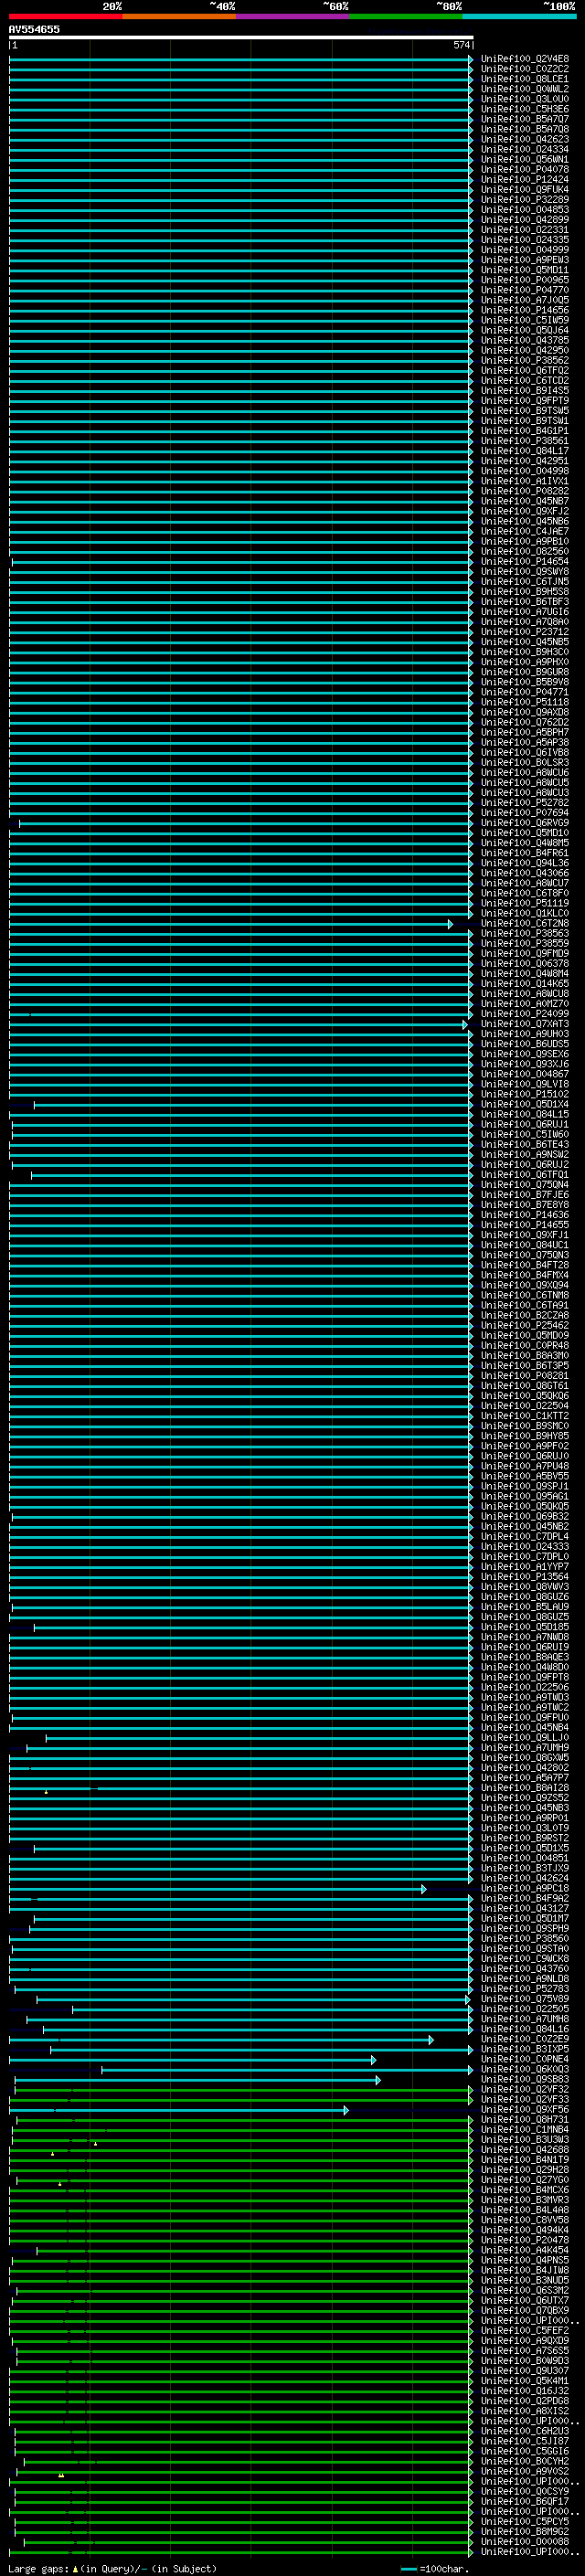
Task: Select hit label UniRef100_Q16J32
Action: point(525,2391)
